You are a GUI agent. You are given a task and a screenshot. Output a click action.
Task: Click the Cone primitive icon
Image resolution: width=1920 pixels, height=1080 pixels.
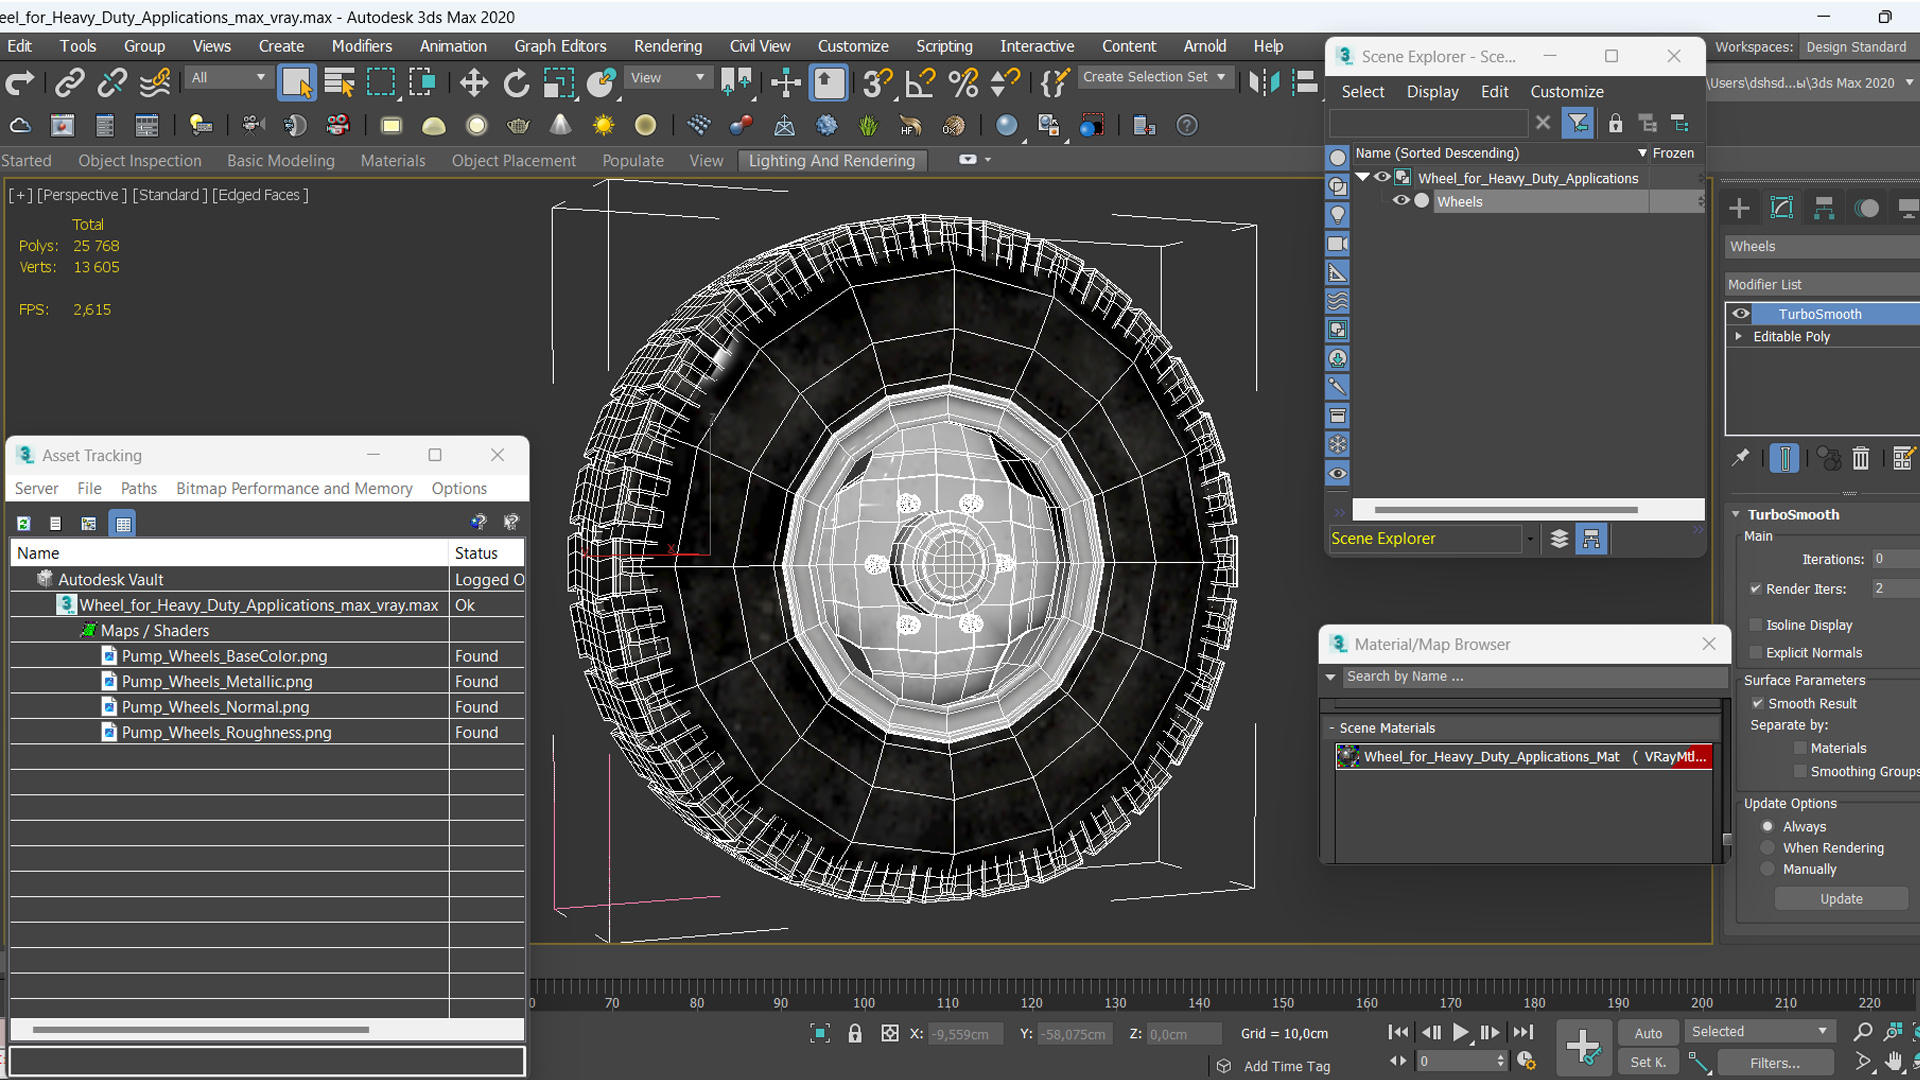(x=561, y=125)
